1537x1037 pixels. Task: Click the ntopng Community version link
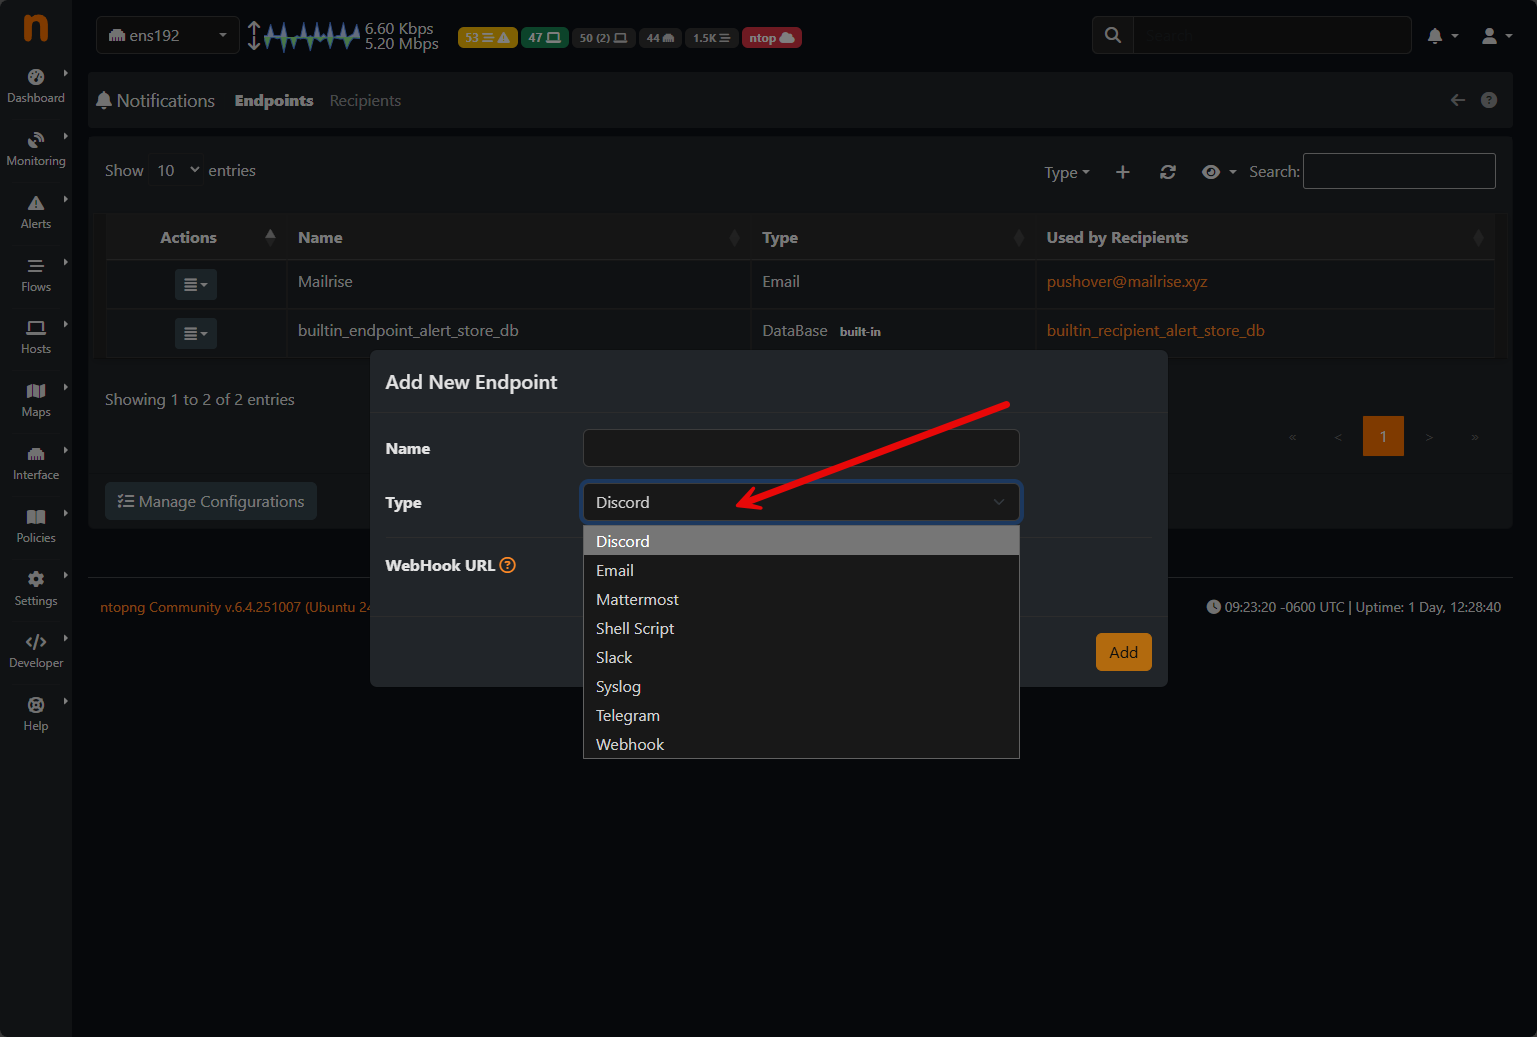click(235, 607)
